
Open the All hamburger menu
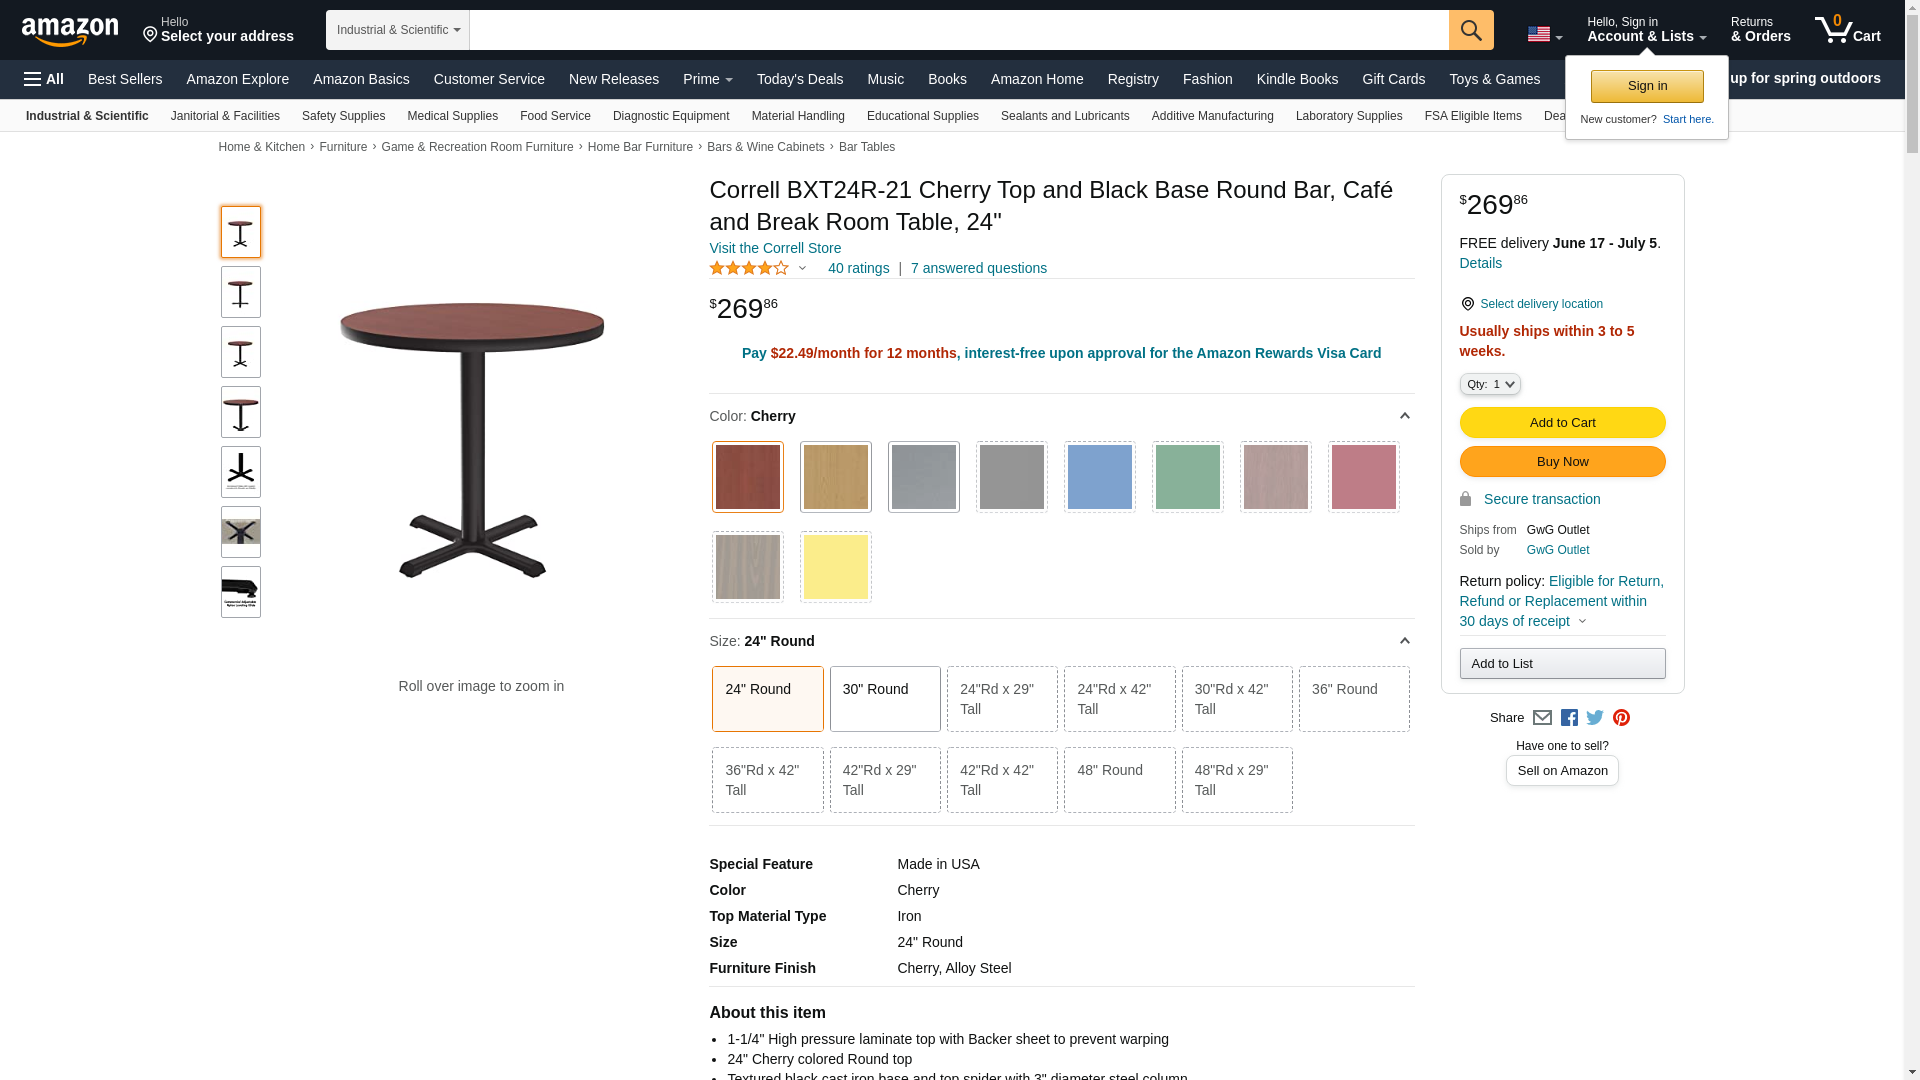(44, 79)
